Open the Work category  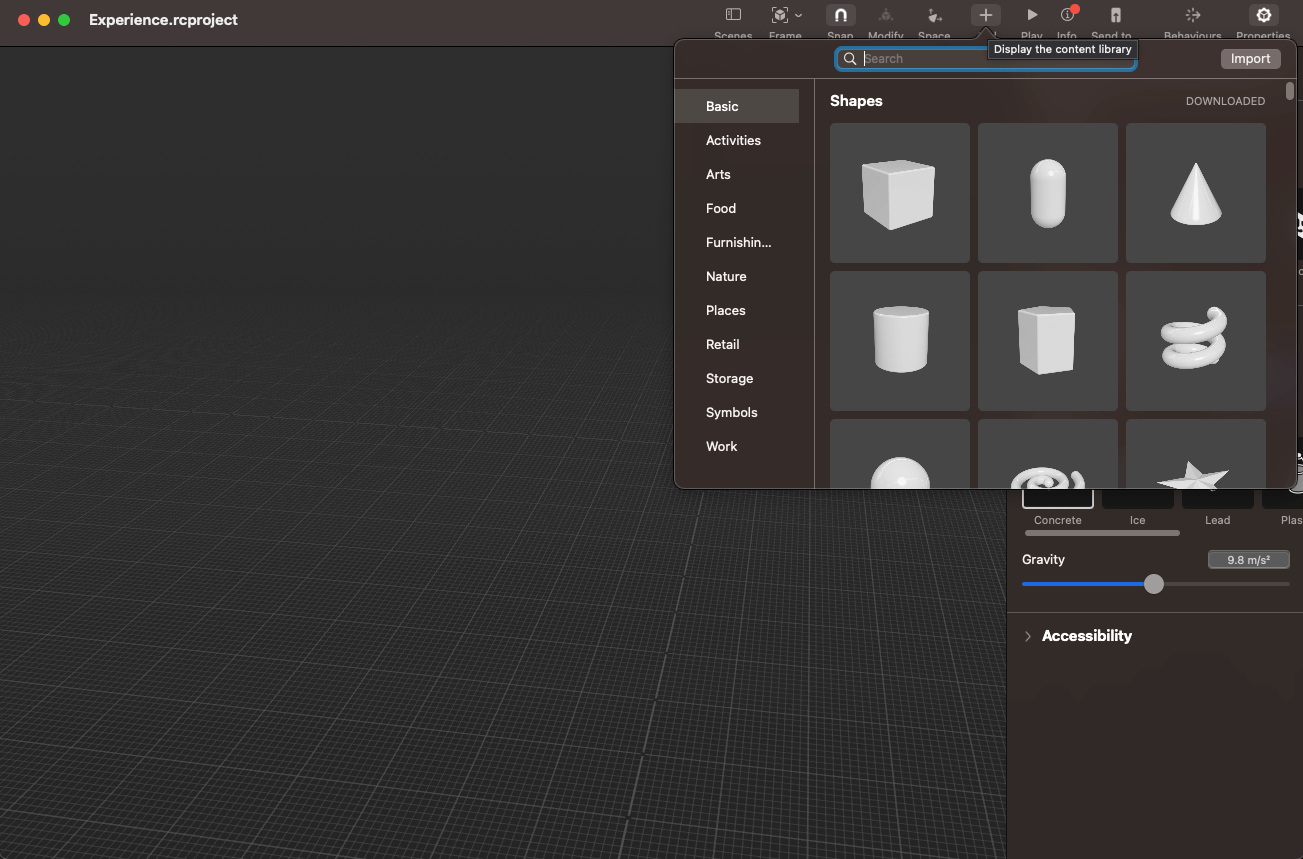click(x=737, y=446)
